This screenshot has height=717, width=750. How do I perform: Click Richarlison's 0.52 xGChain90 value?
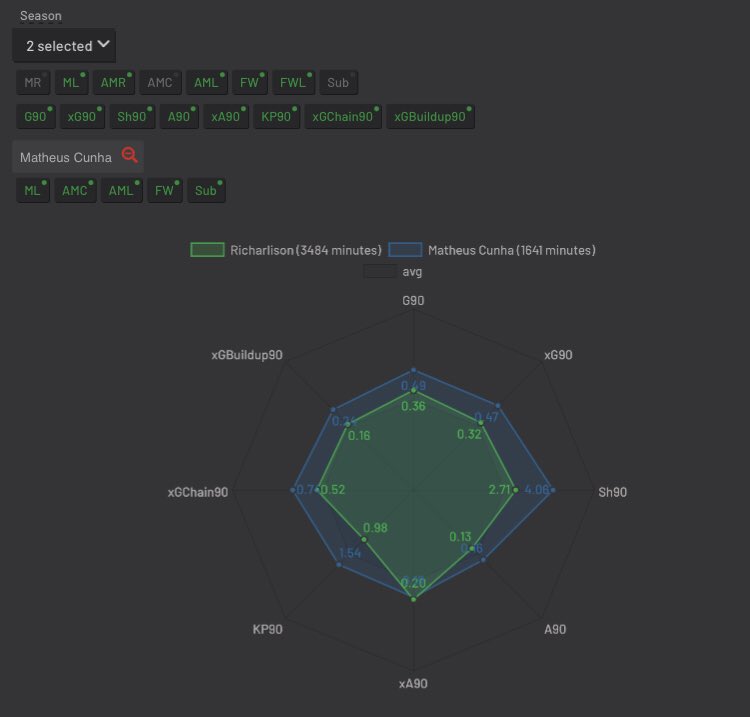coord(333,490)
